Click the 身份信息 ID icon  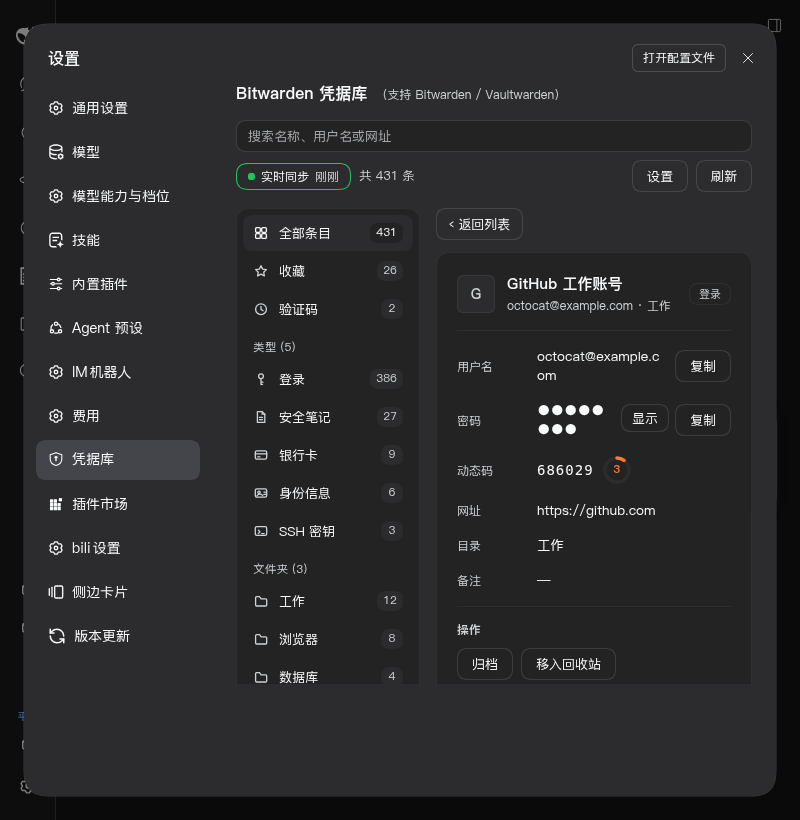[x=260, y=493]
